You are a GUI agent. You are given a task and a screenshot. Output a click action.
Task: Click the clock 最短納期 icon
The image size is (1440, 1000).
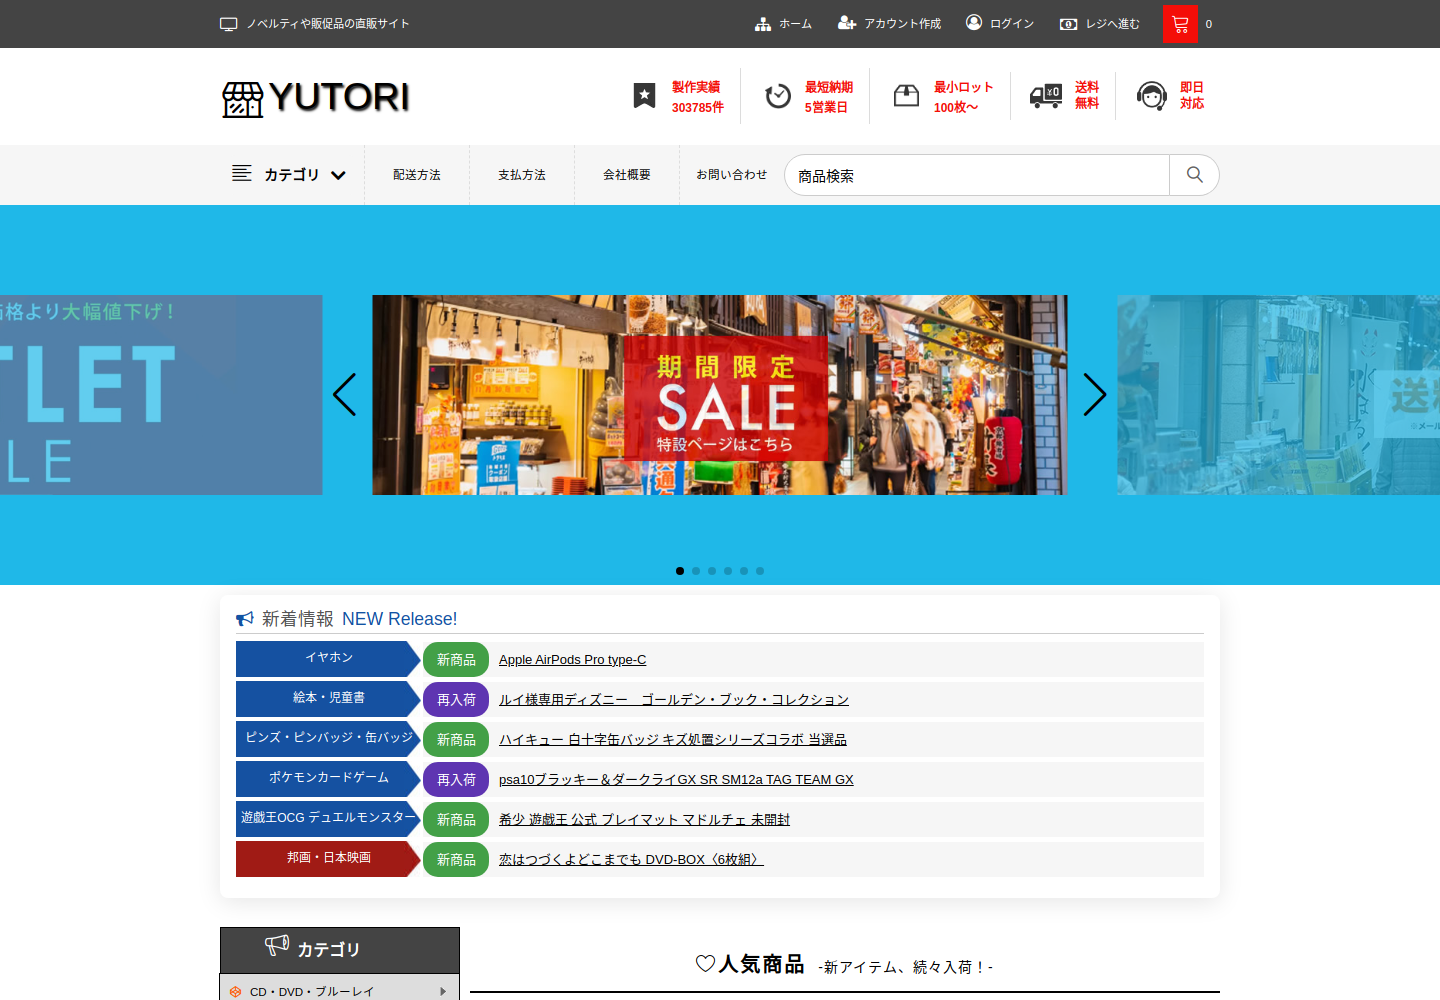pyautogui.click(x=778, y=96)
